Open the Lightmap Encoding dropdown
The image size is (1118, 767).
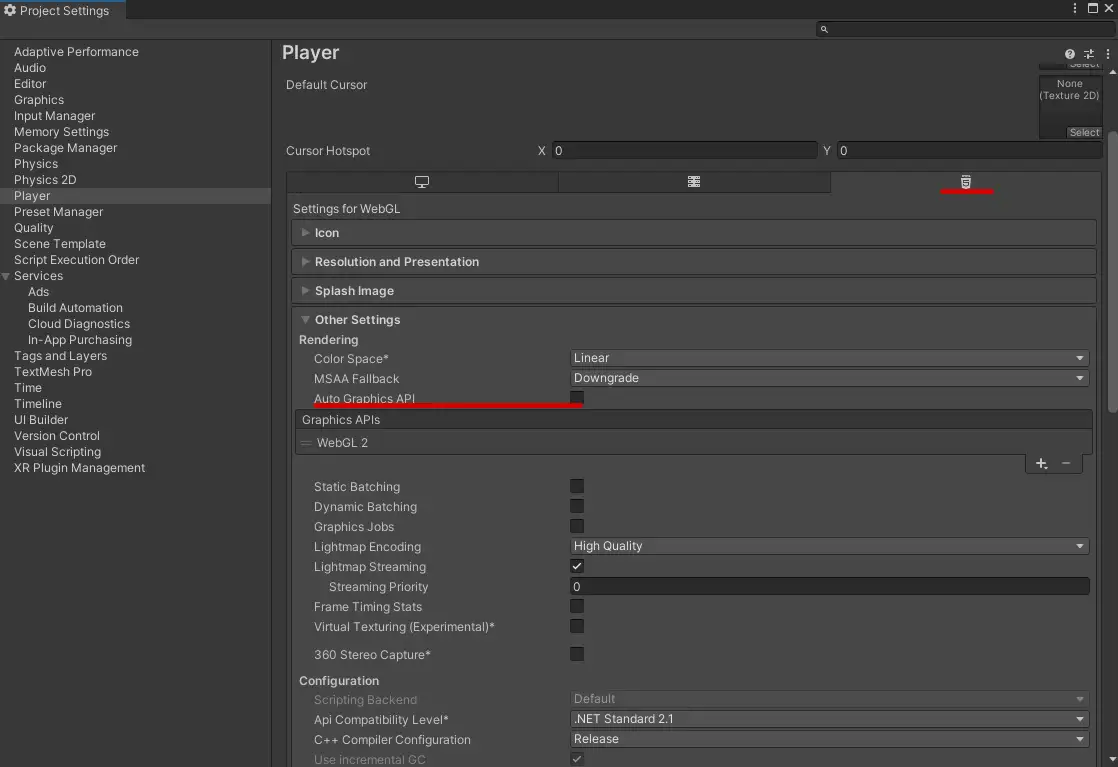[828, 546]
